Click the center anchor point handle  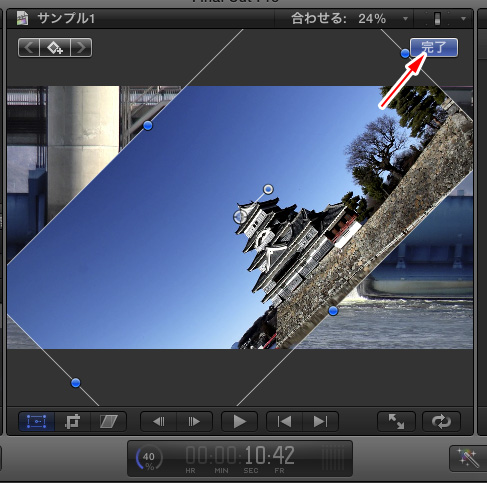240,217
